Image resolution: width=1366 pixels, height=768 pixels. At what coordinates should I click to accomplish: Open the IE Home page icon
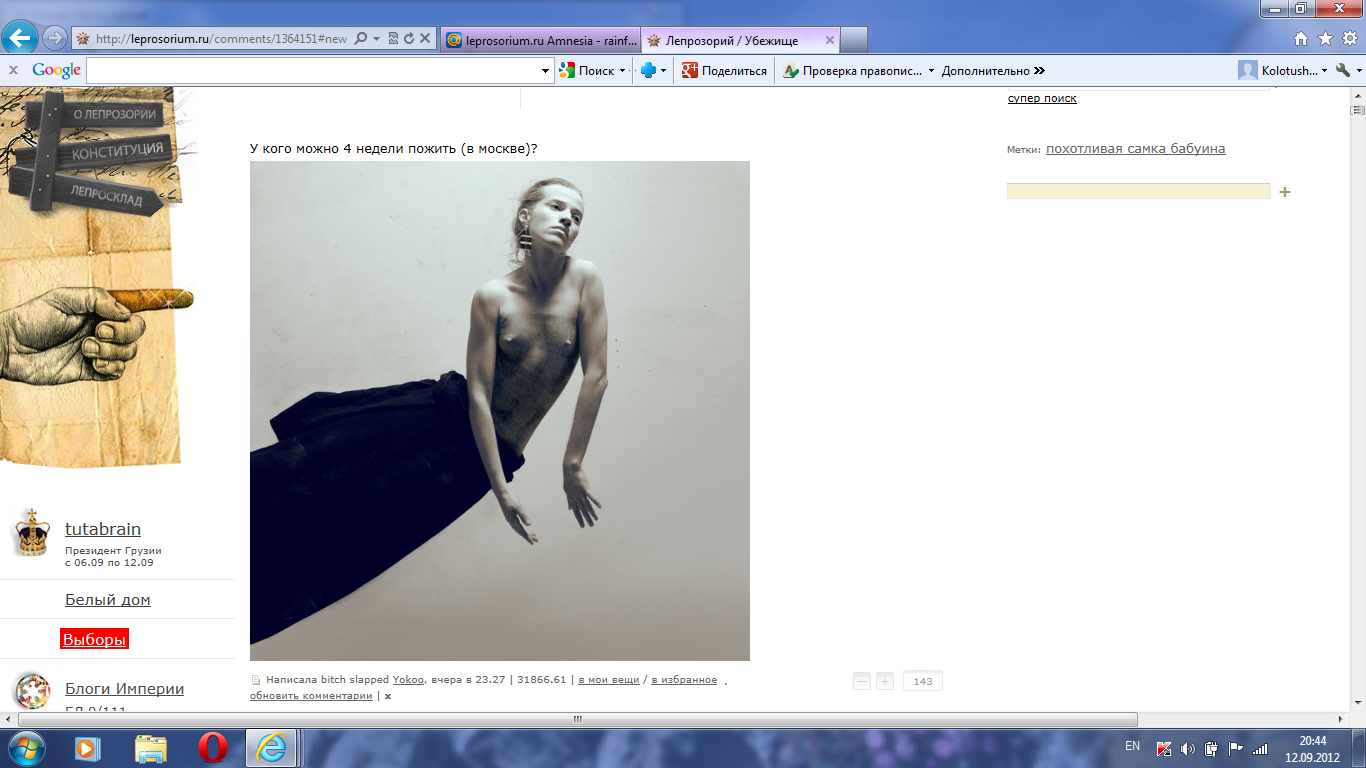coord(1301,39)
